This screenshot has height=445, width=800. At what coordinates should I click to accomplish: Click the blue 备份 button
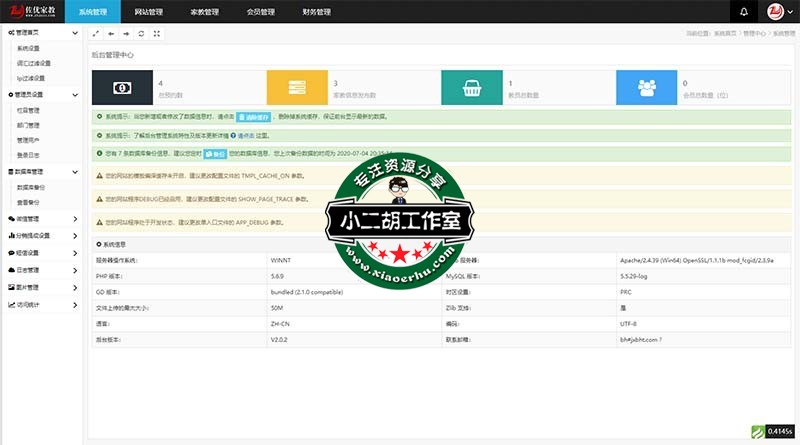click(215, 154)
